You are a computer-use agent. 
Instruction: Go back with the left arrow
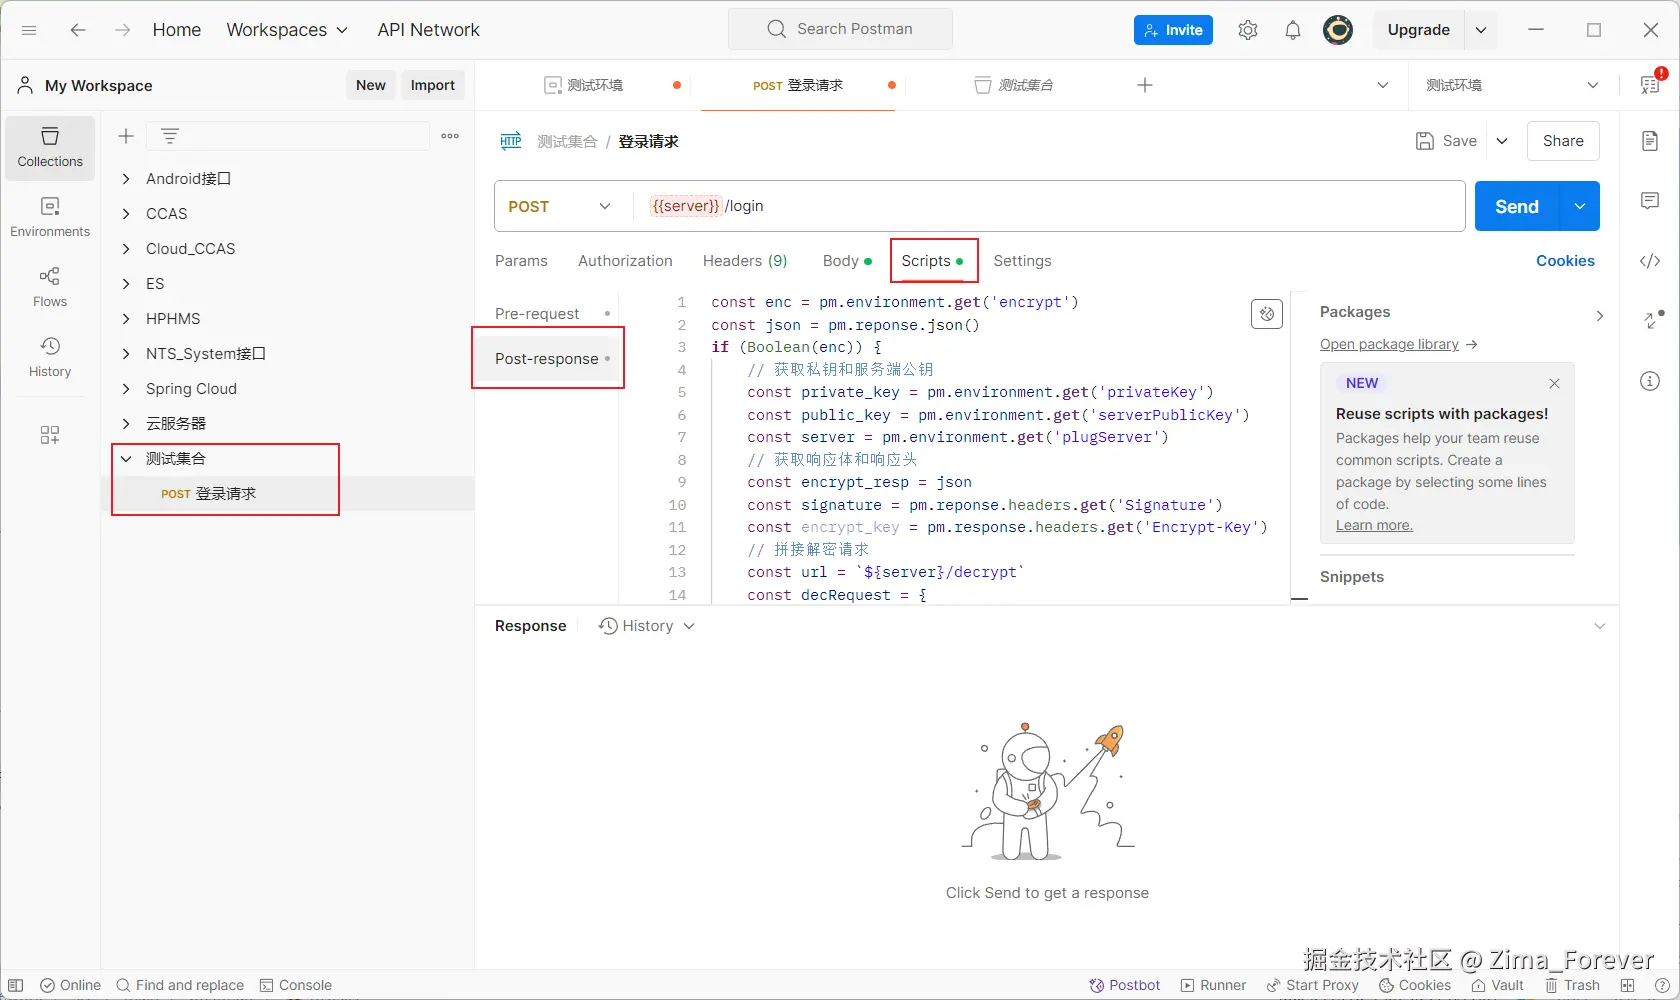point(78,30)
